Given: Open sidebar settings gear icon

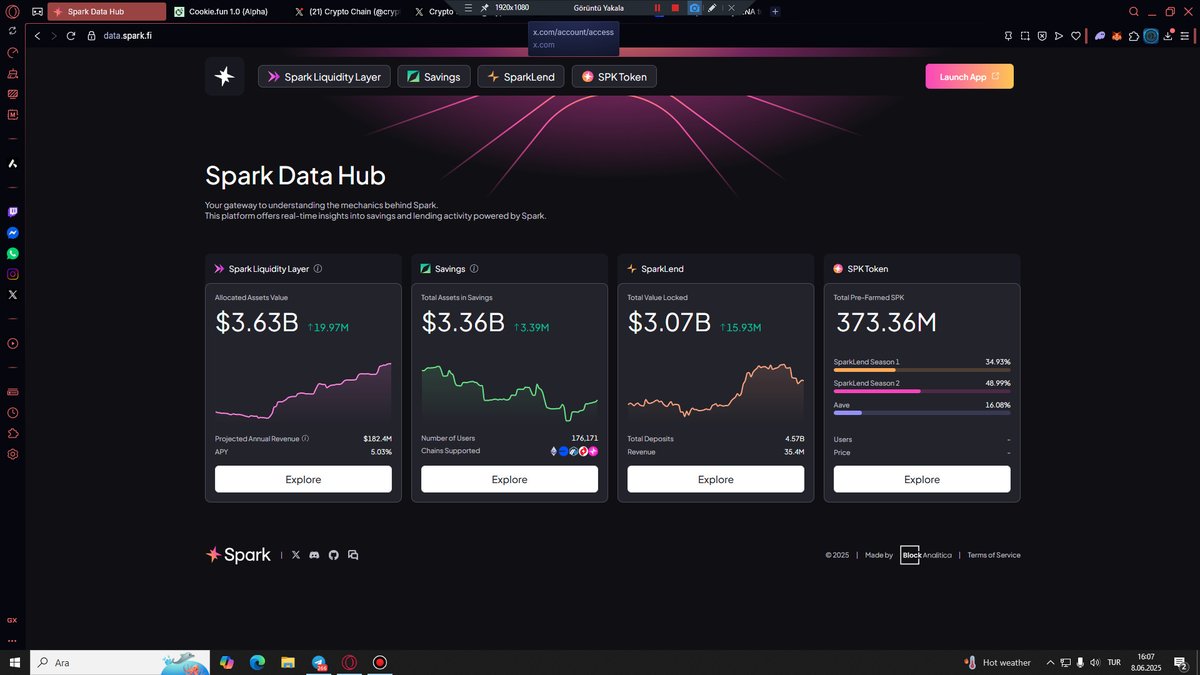Looking at the screenshot, I should click(x=12, y=454).
